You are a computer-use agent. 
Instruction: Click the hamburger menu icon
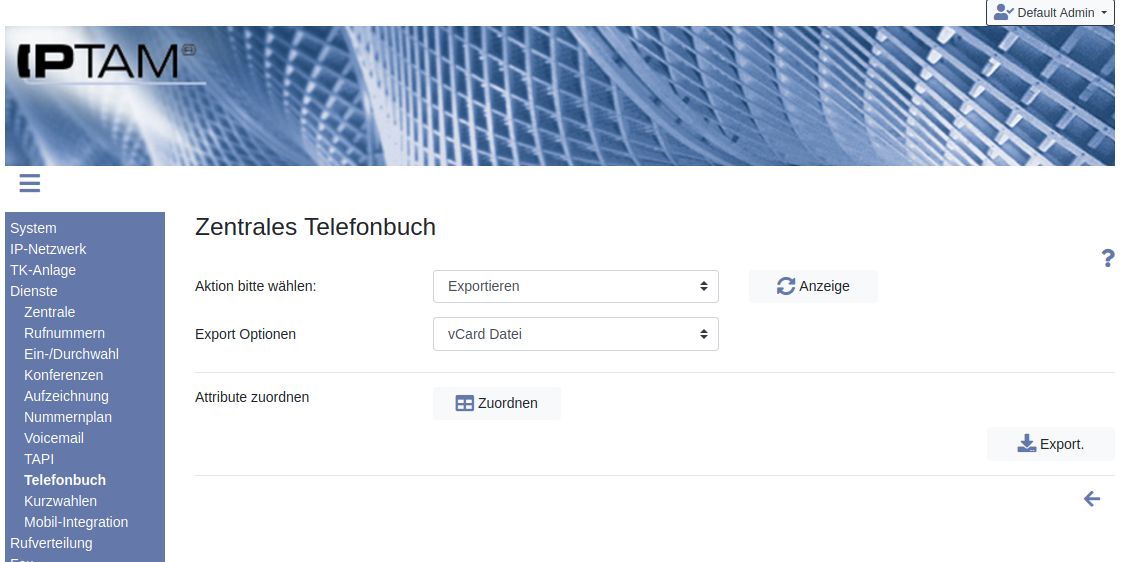[x=29, y=182]
